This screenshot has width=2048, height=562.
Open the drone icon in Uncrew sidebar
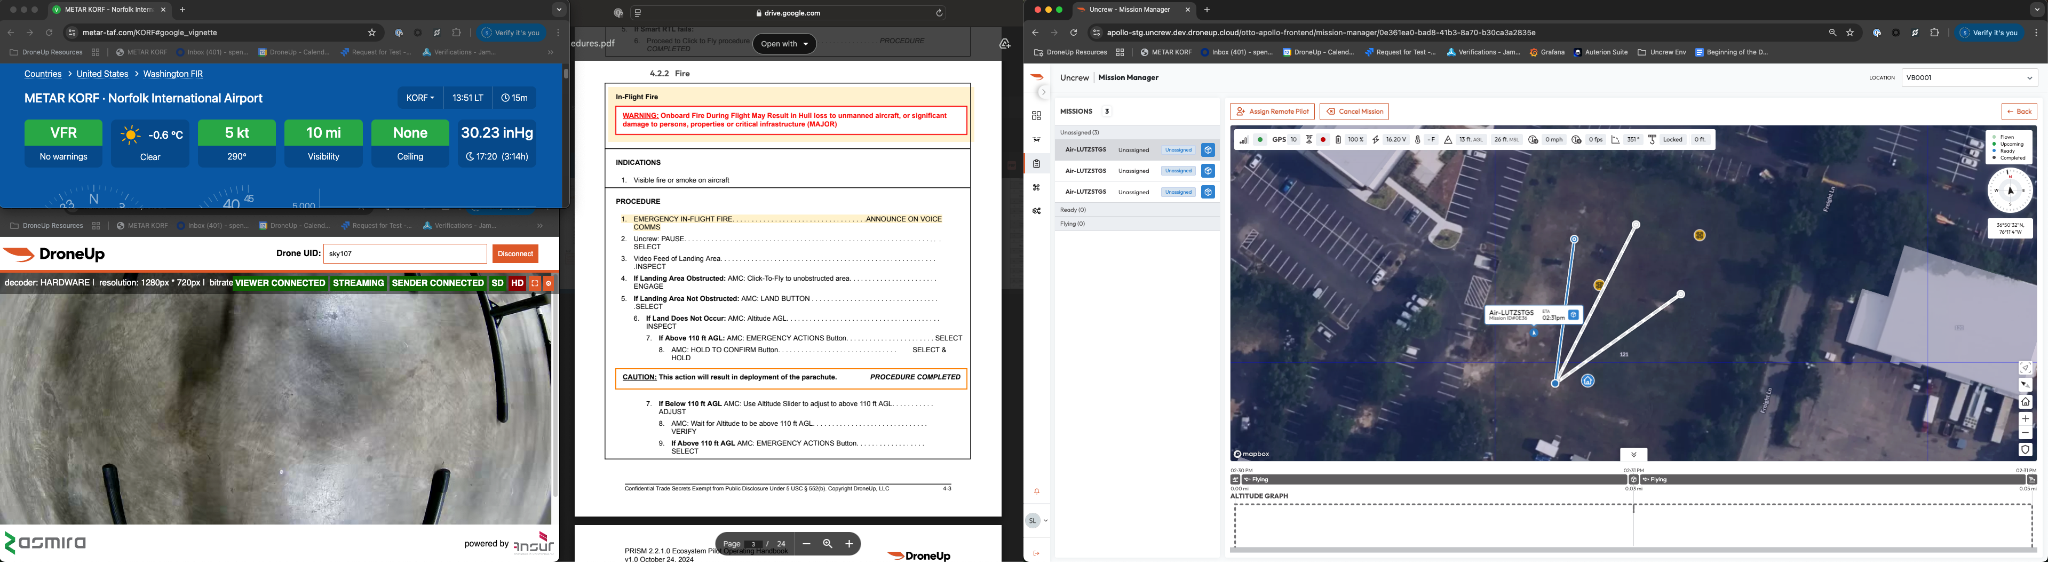click(x=1036, y=139)
